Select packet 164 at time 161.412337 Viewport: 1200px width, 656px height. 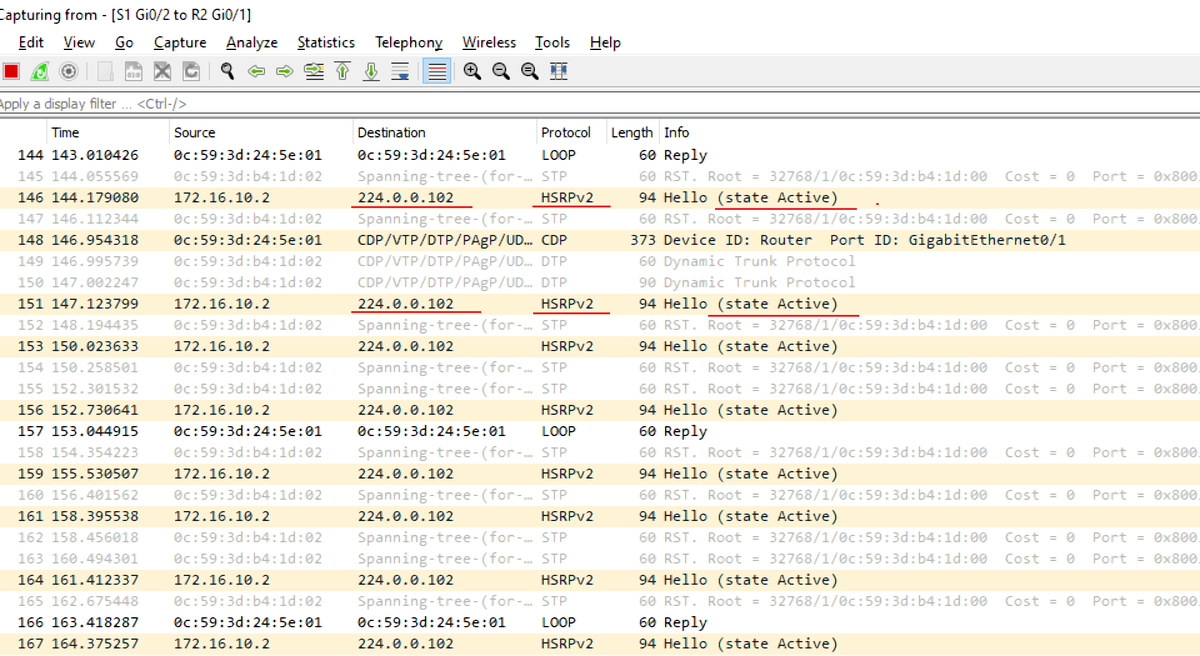coord(600,580)
